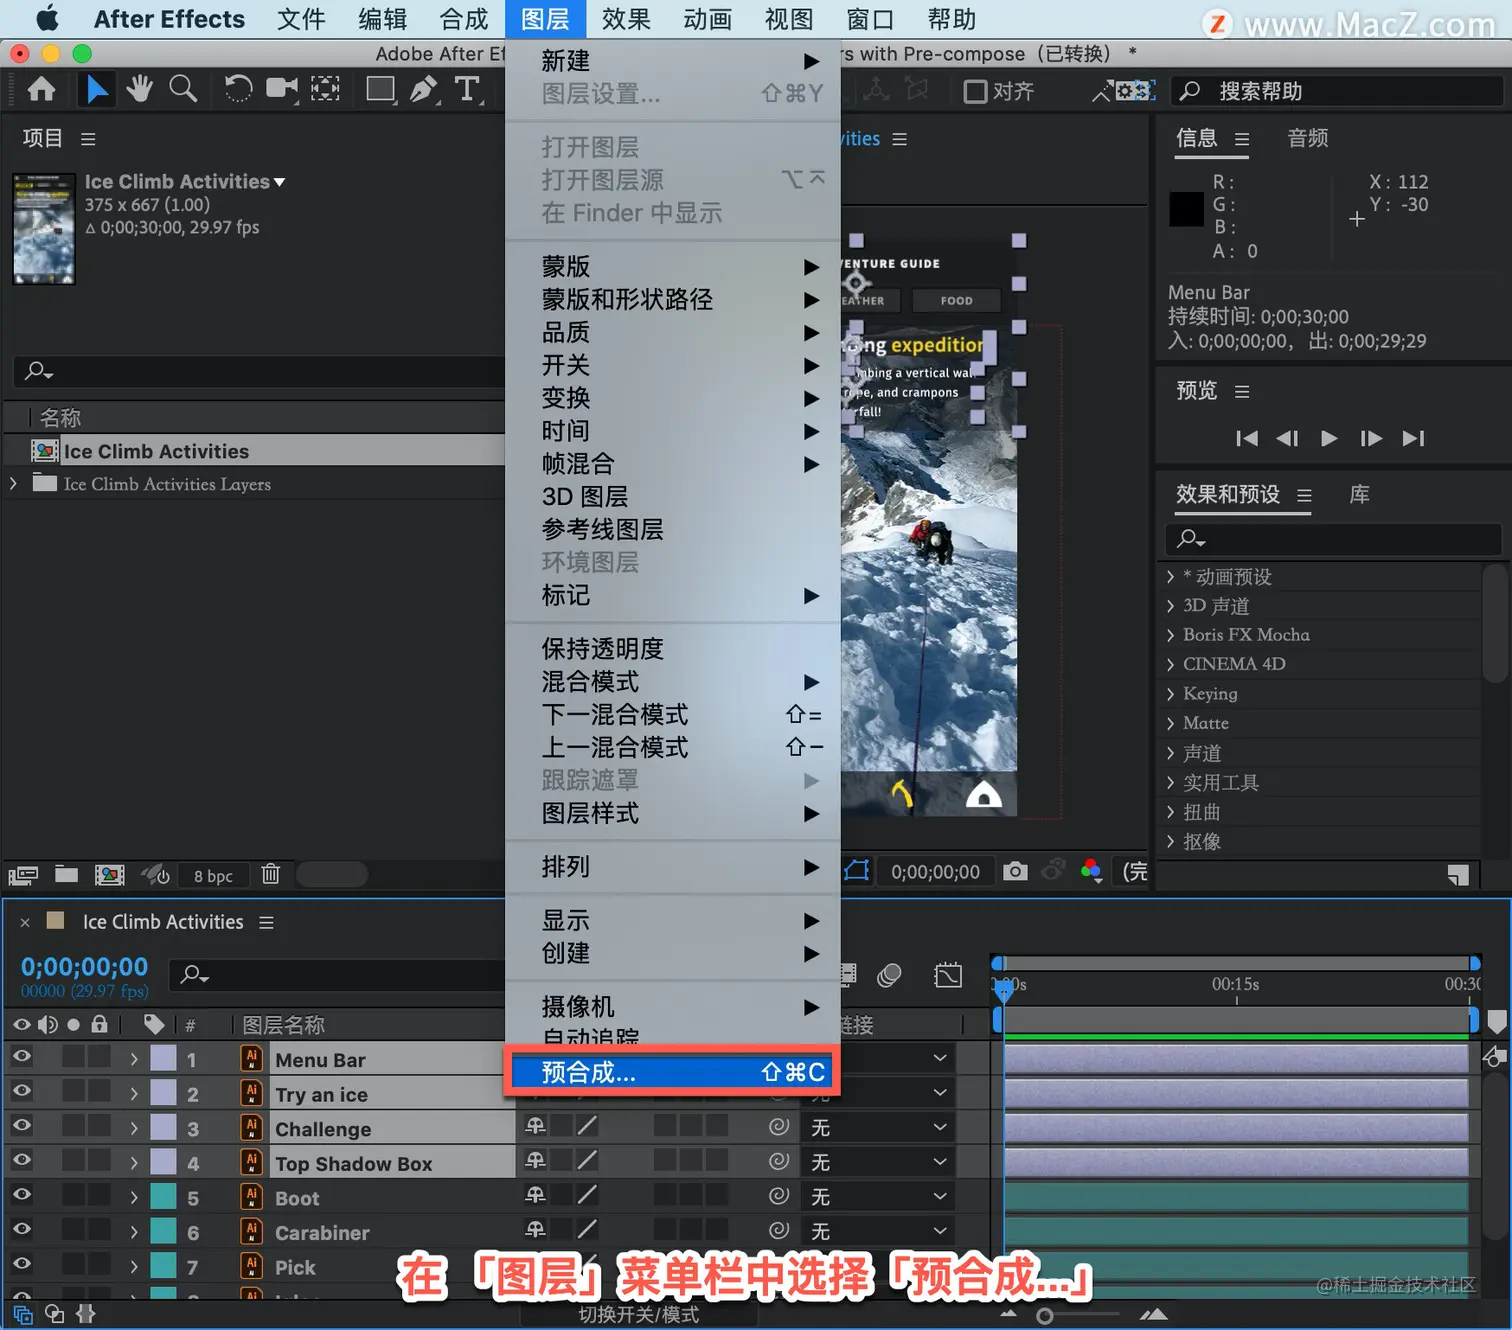Take a snapshot with the camera icon
The width and height of the screenshot is (1512, 1330).
[x=1015, y=871]
